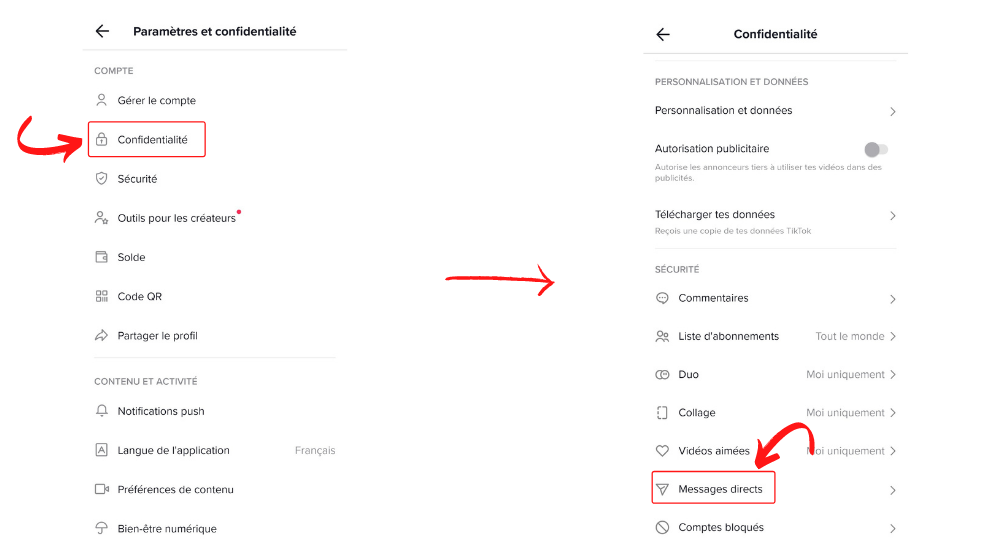This screenshot has width=1000, height=560.
Task: Tap the Partager le profil share icon
Action: [x=101, y=335]
